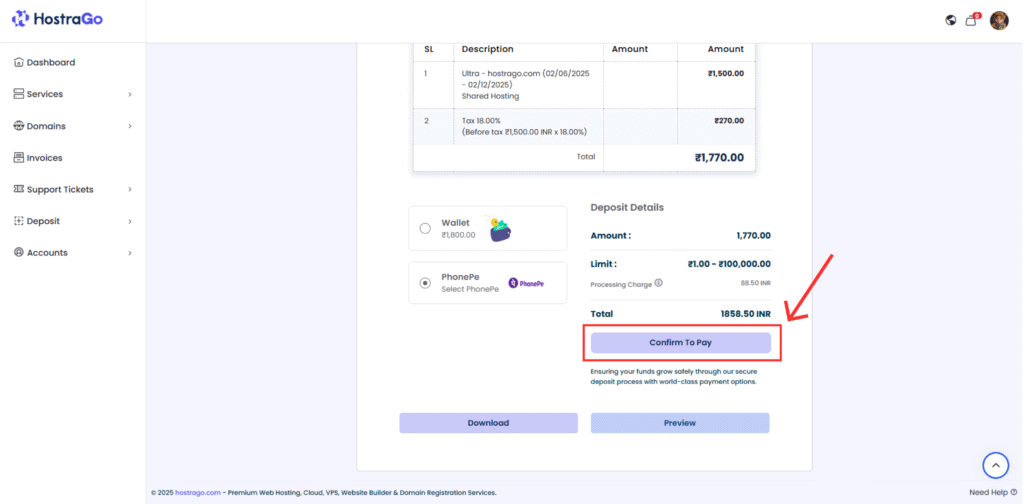Click the Domains globe icon
Screen dimensions: 1024x504
pos(19,126)
